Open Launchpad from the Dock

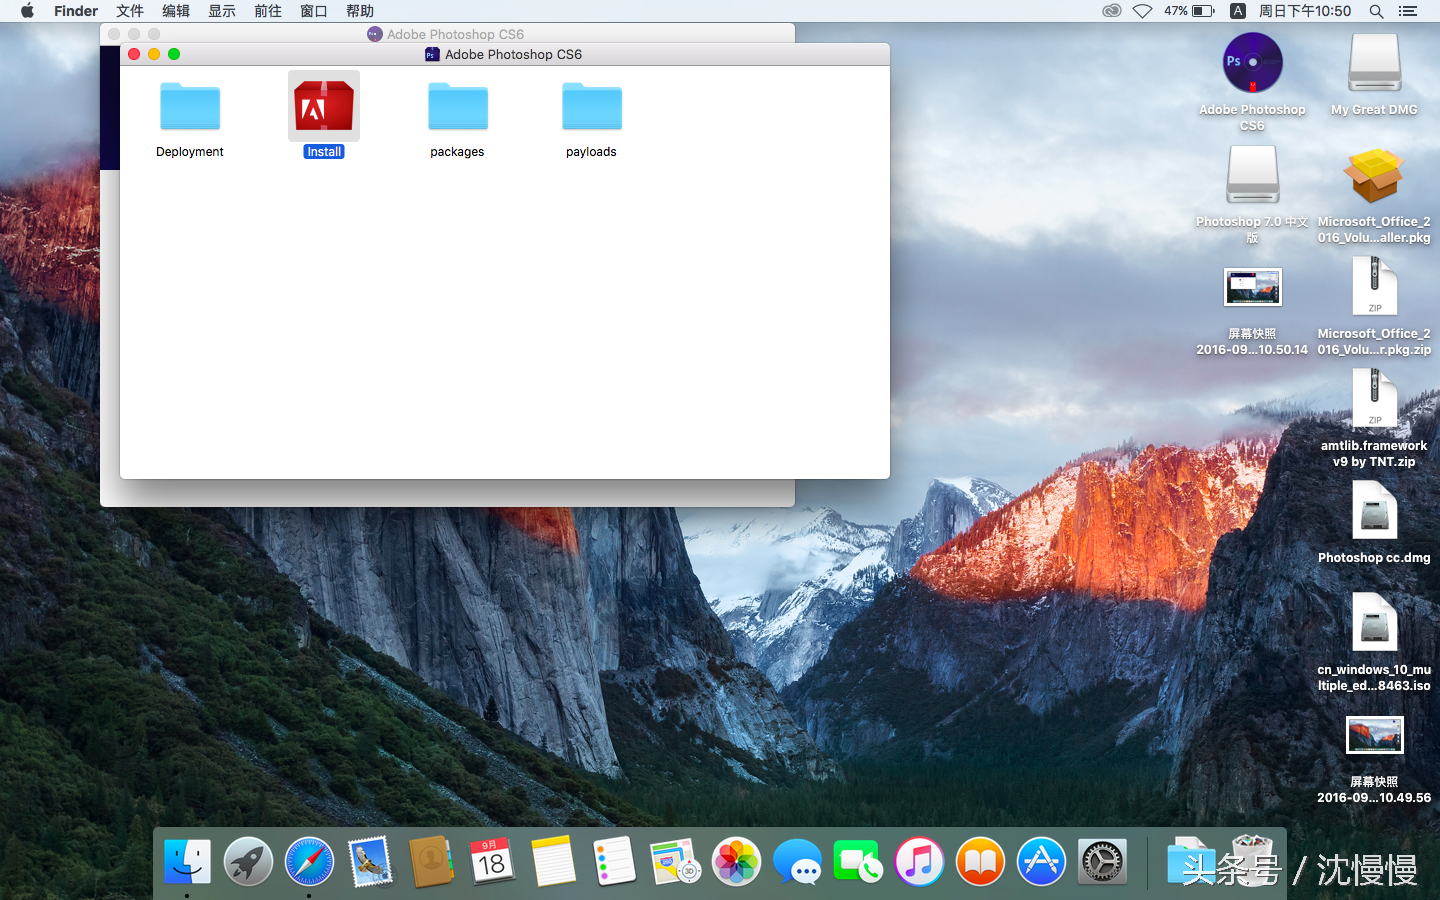pyautogui.click(x=248, y=861)
